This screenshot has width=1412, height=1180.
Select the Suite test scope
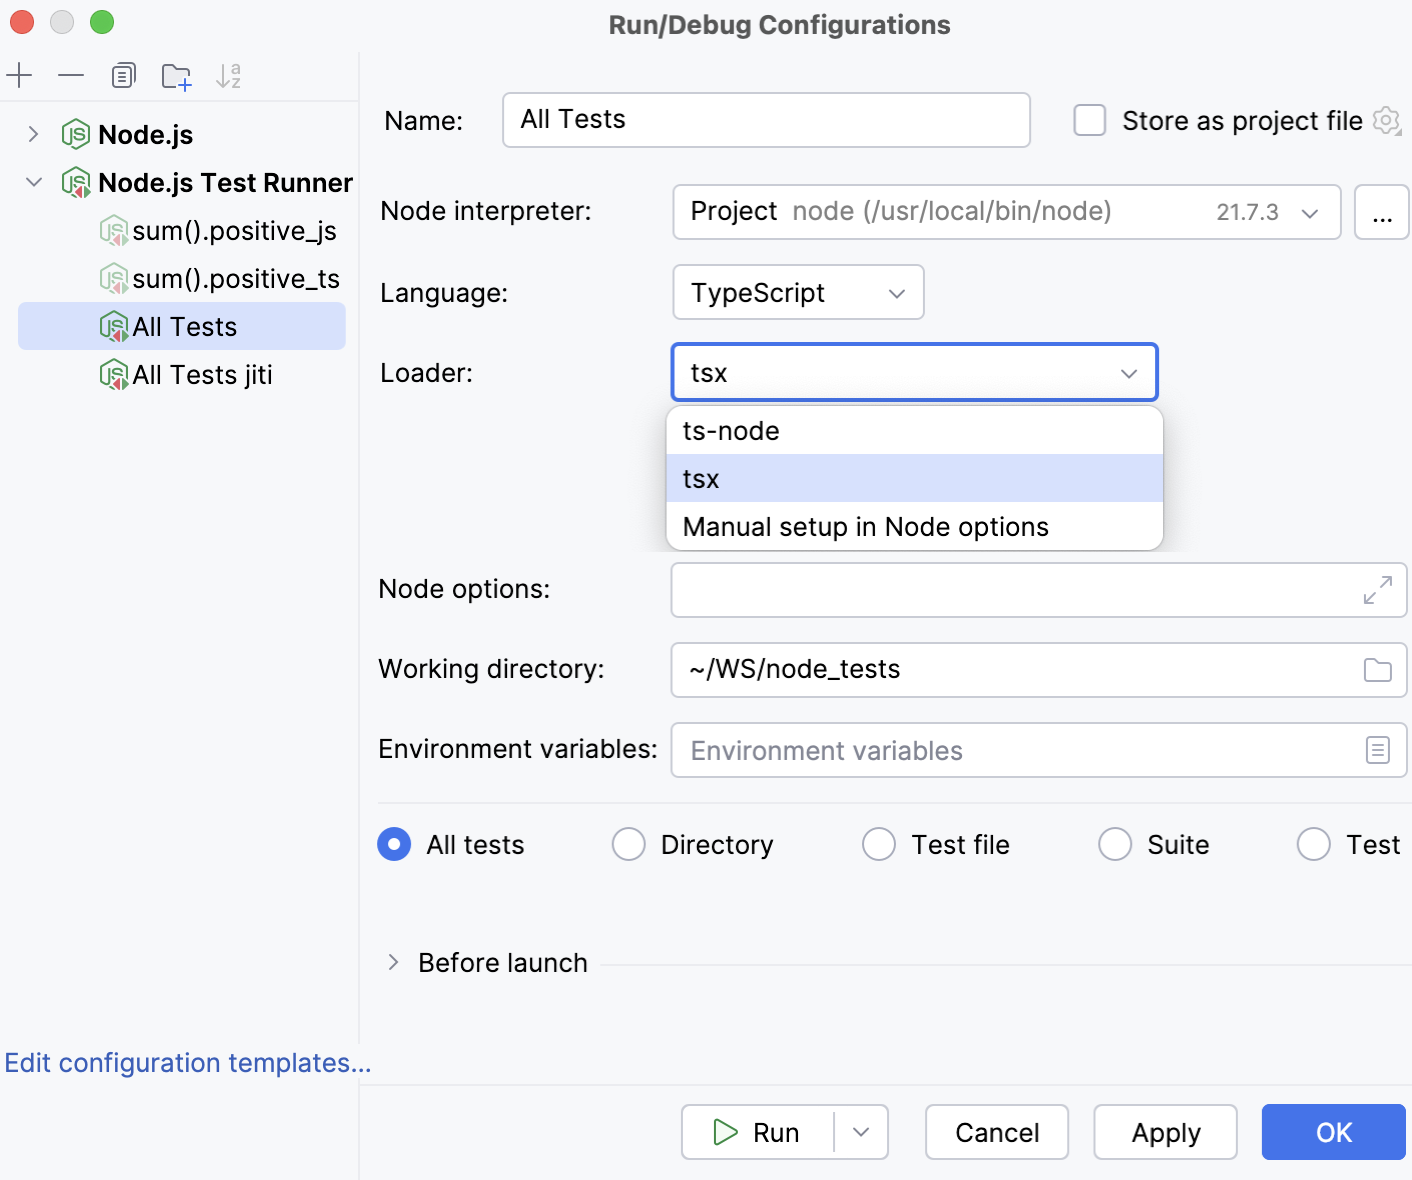1115,844
